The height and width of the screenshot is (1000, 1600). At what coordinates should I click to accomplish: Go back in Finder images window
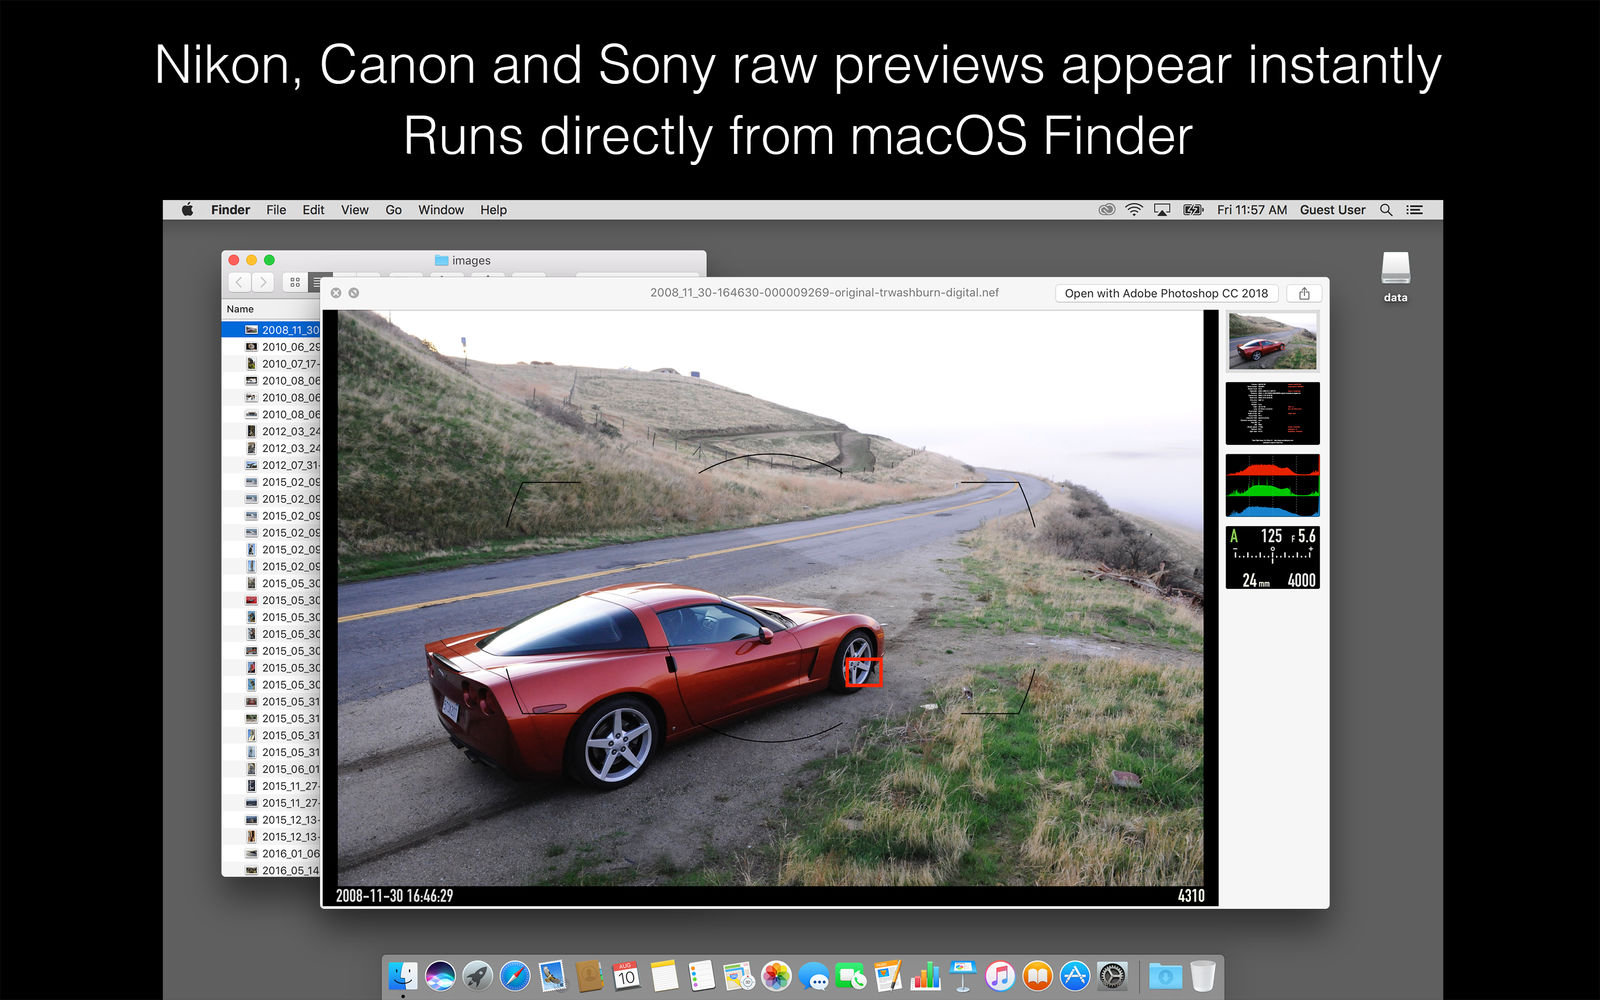(240, 283)
